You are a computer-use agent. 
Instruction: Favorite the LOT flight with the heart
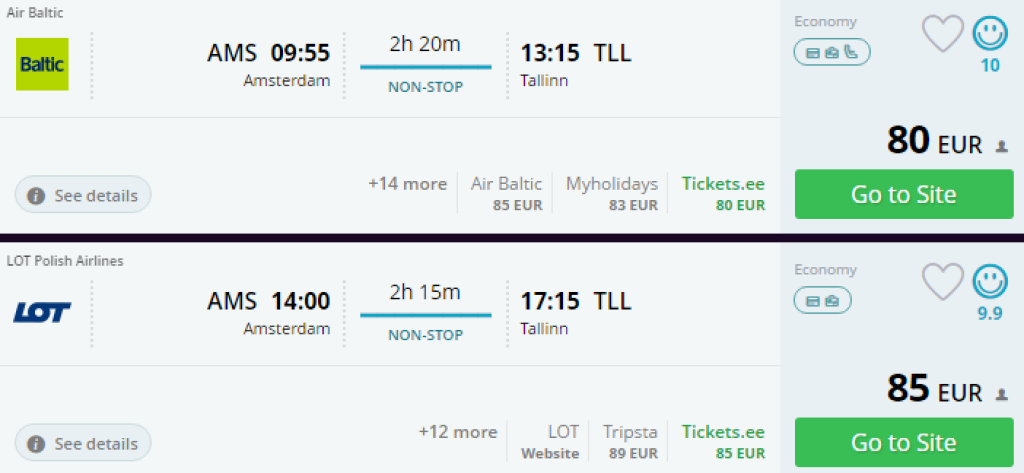coord(942,282)
